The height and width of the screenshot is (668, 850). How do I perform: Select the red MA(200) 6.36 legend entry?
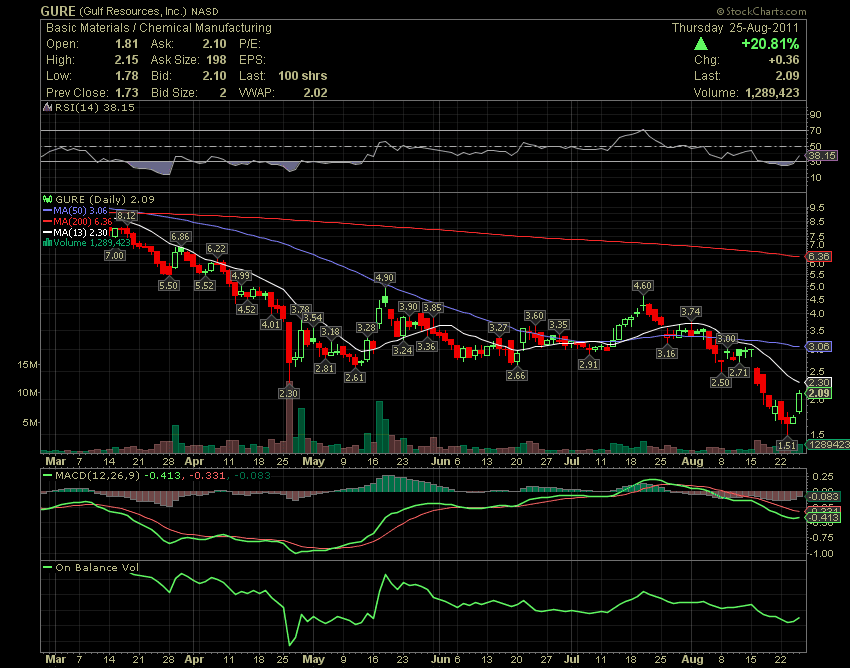(77, 221)
